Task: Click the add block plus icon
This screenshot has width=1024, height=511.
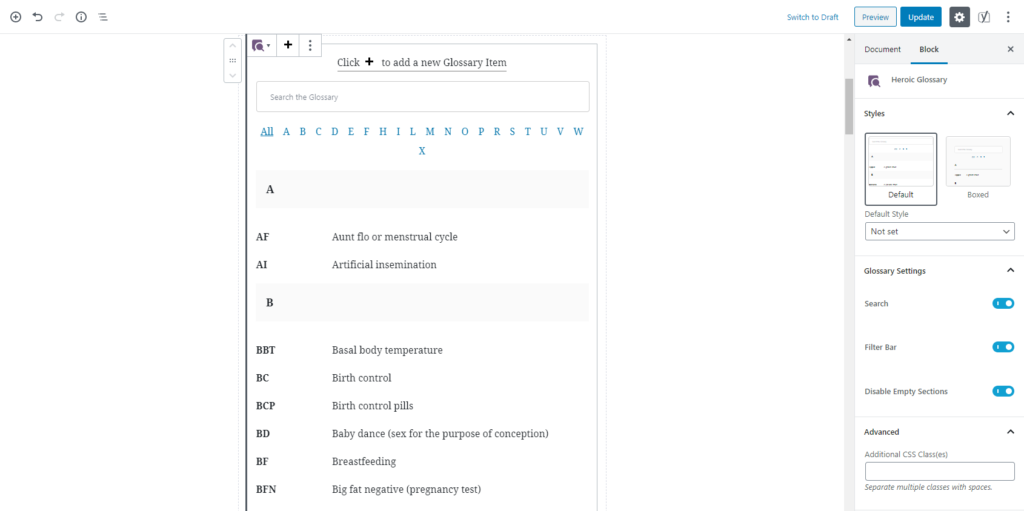Action: (15, 17)
